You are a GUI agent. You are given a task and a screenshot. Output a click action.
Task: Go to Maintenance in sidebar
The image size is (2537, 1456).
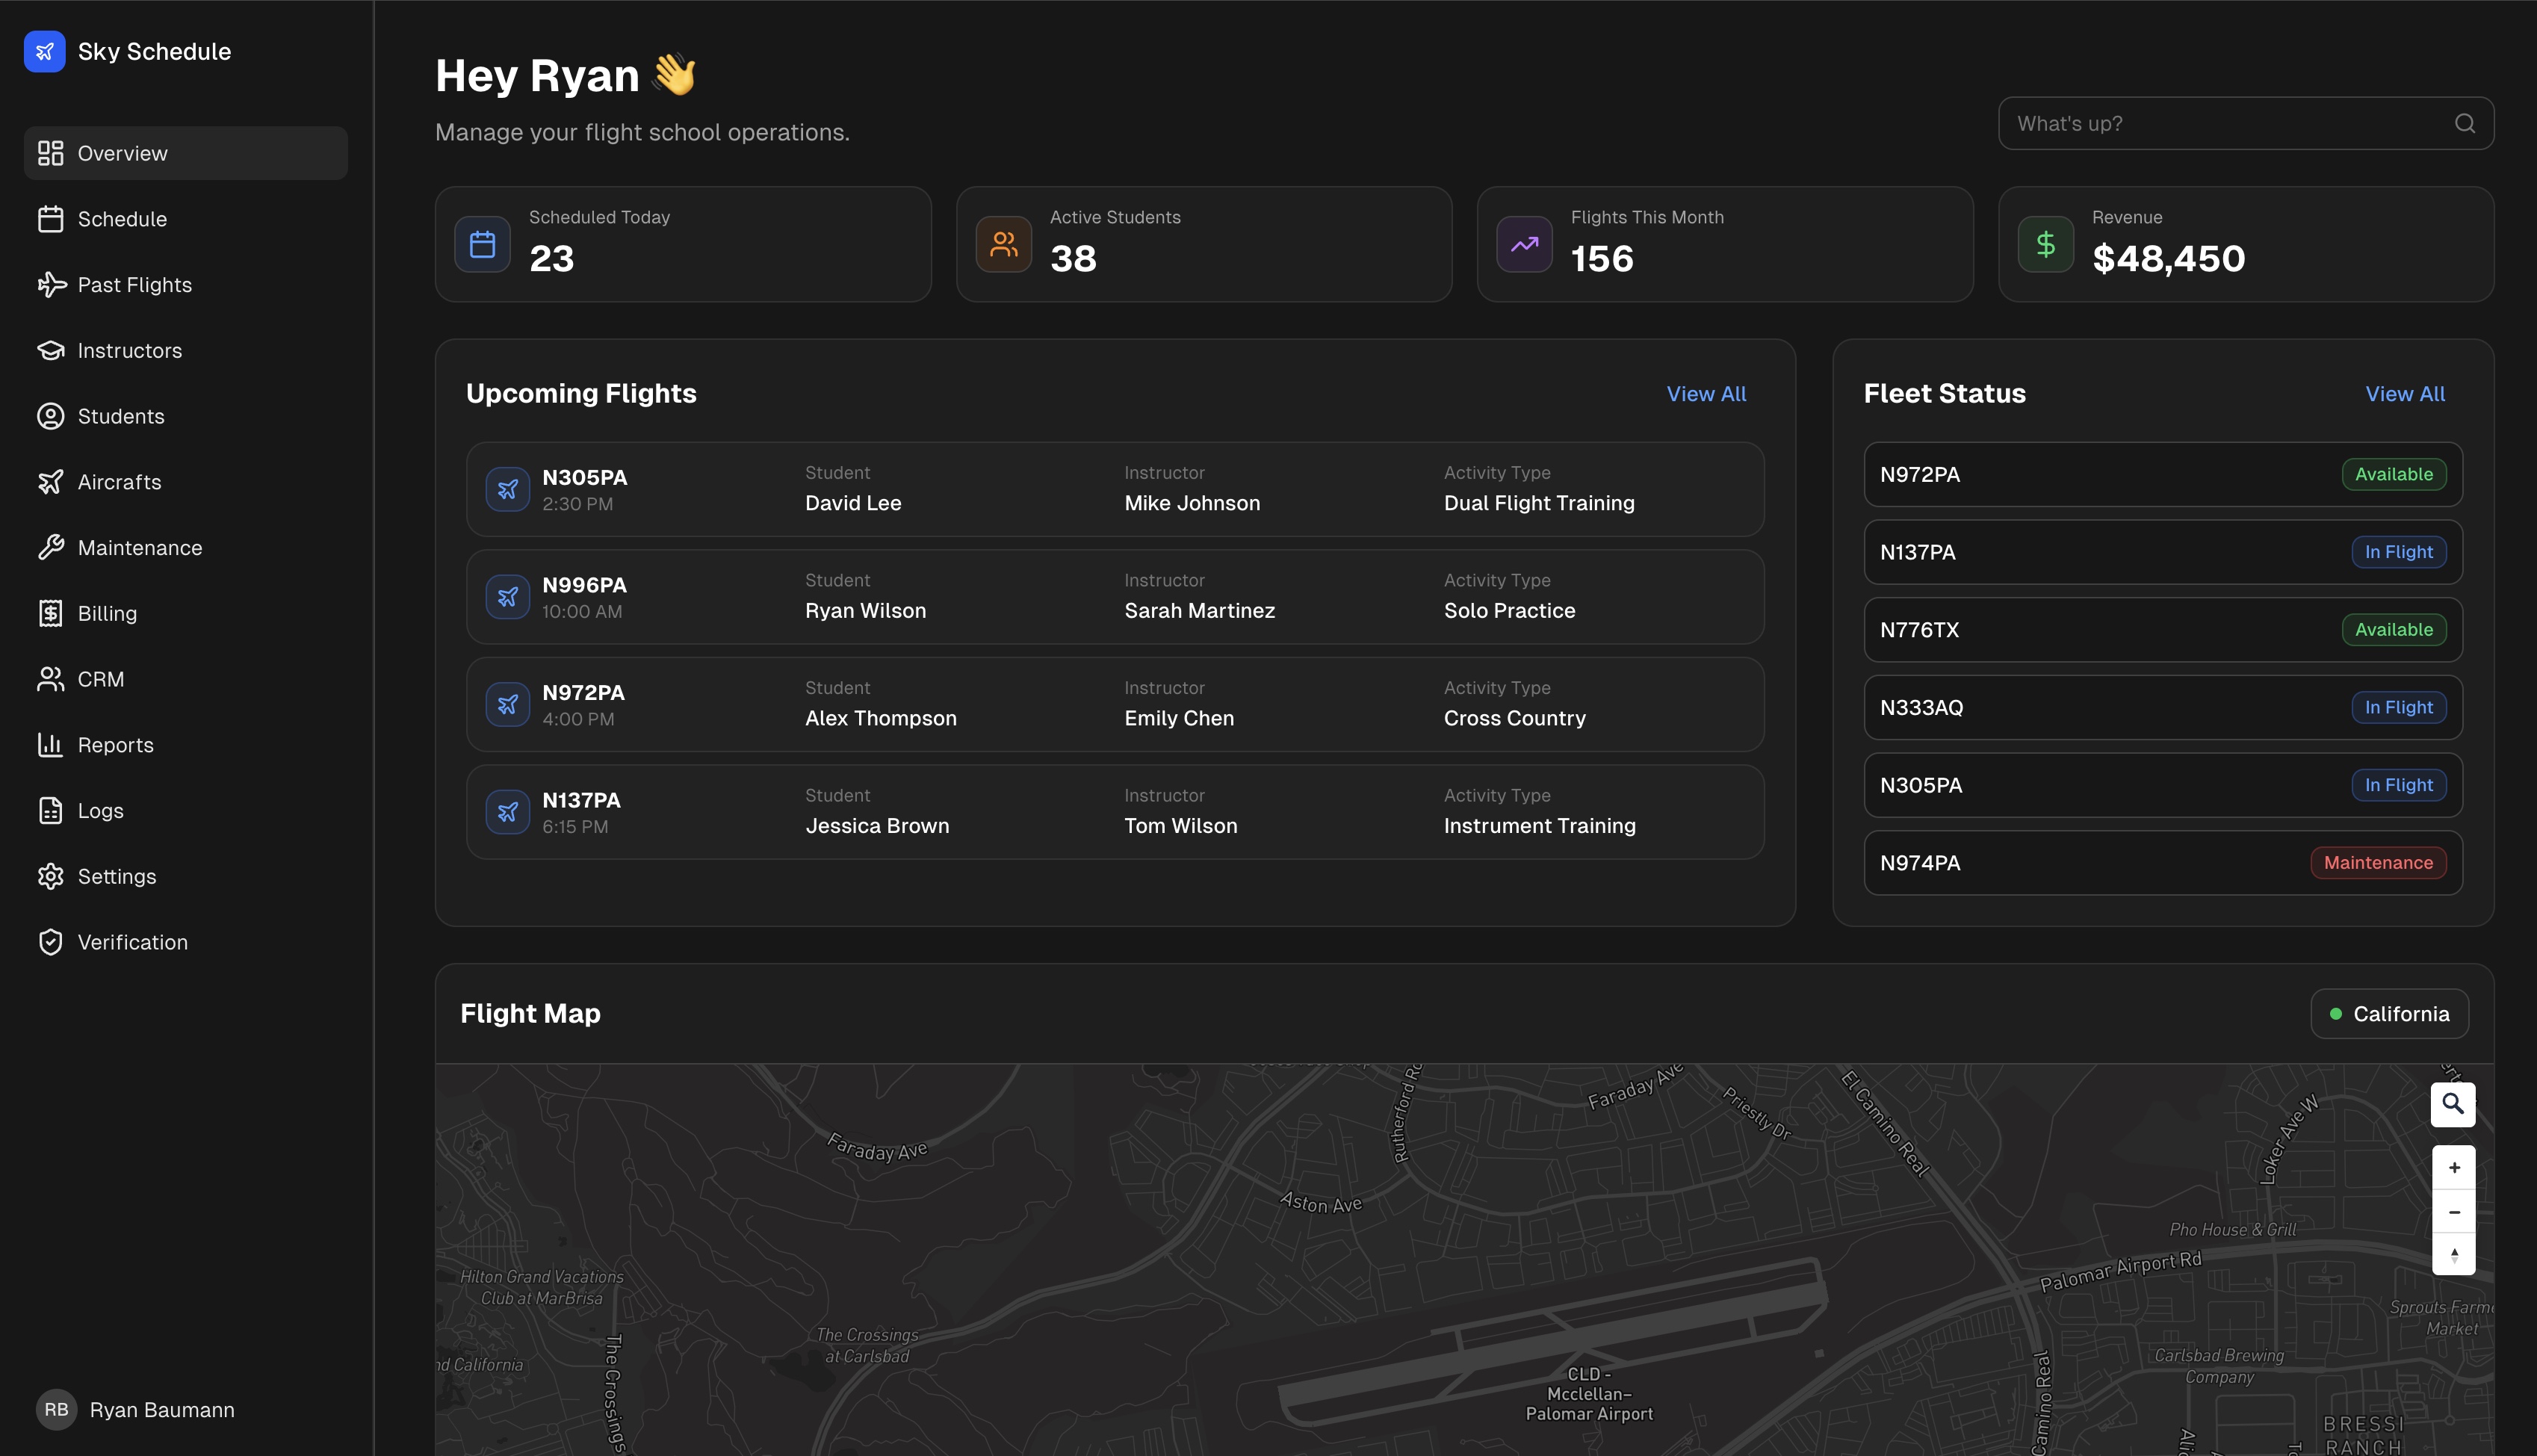[139, 548]
